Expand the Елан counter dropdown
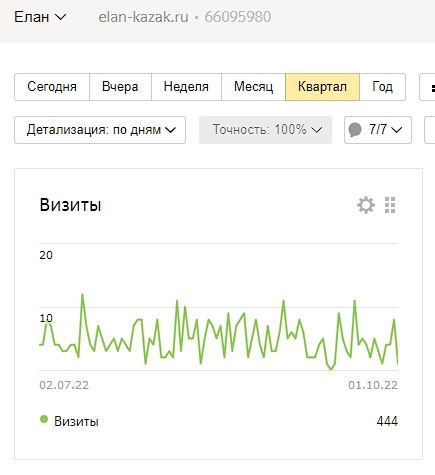This screenshot has height=475, width=435. (x=40, y=17)
